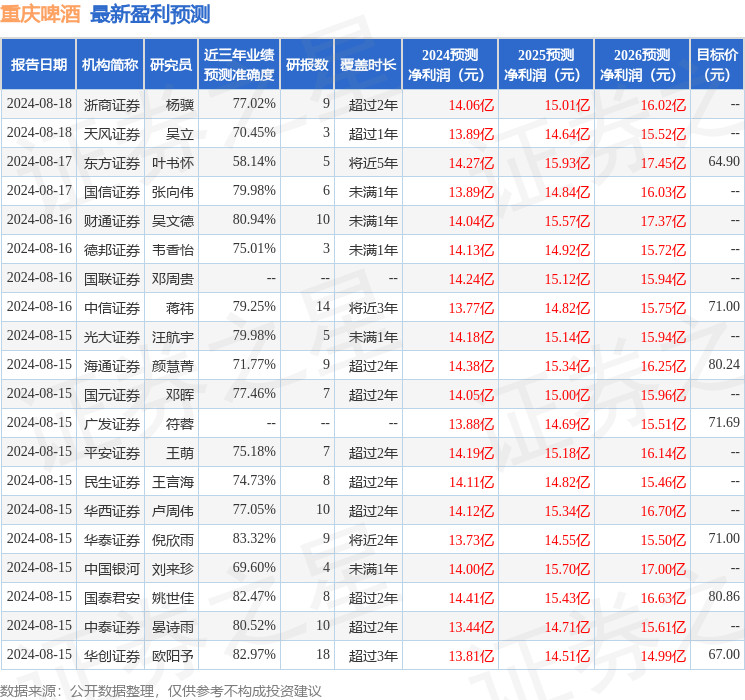Click 2024 profit value 14.41亿

pyautogui.click(x=471, y=598)
